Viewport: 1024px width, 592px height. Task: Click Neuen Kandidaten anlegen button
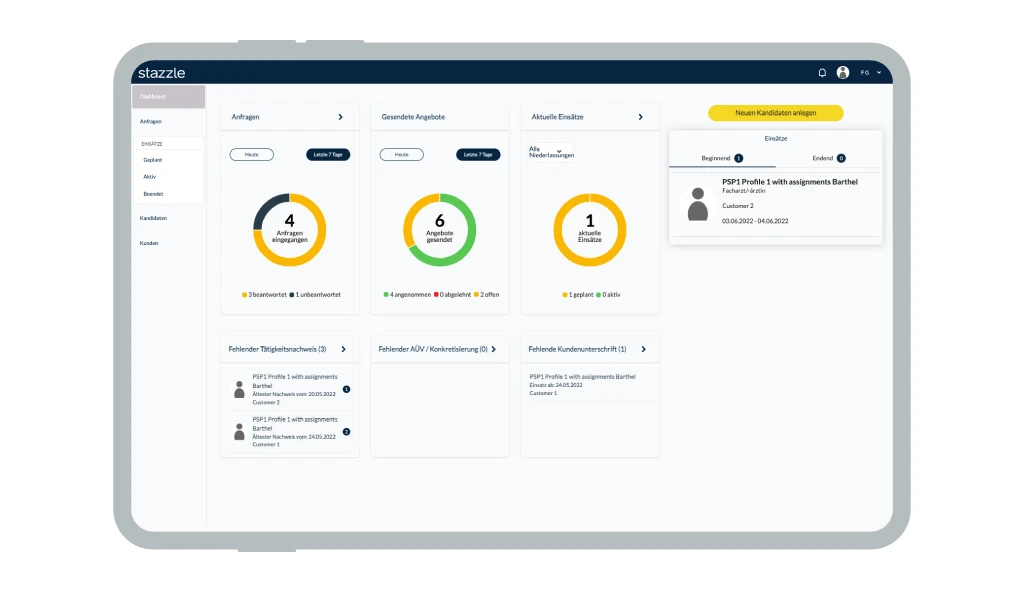coord(776,113)
